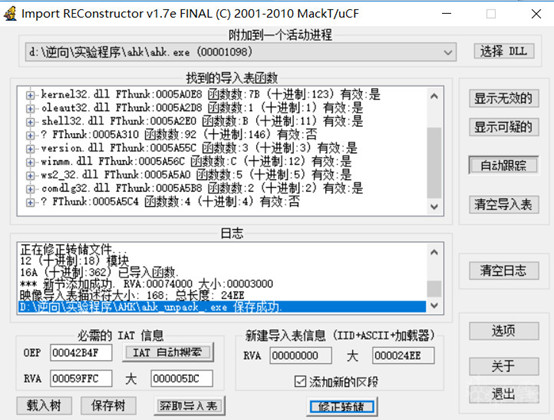
Task: Expand the invalid FThunk:0005A5C4 node
Action: point(30,202)
